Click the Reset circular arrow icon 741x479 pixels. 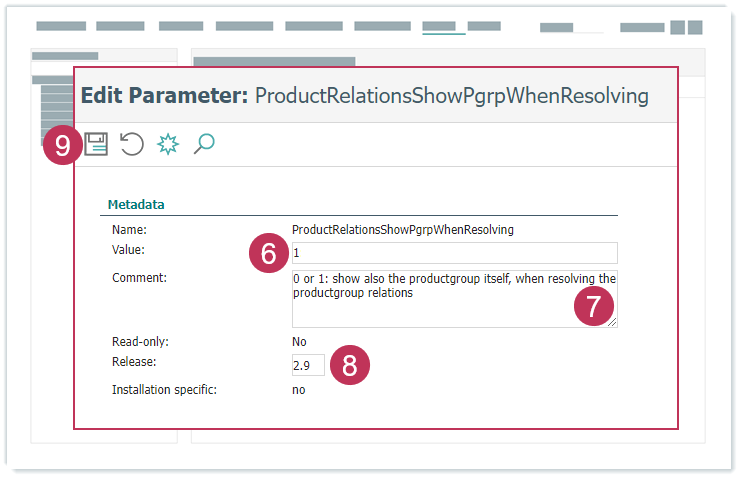point(132,145)
